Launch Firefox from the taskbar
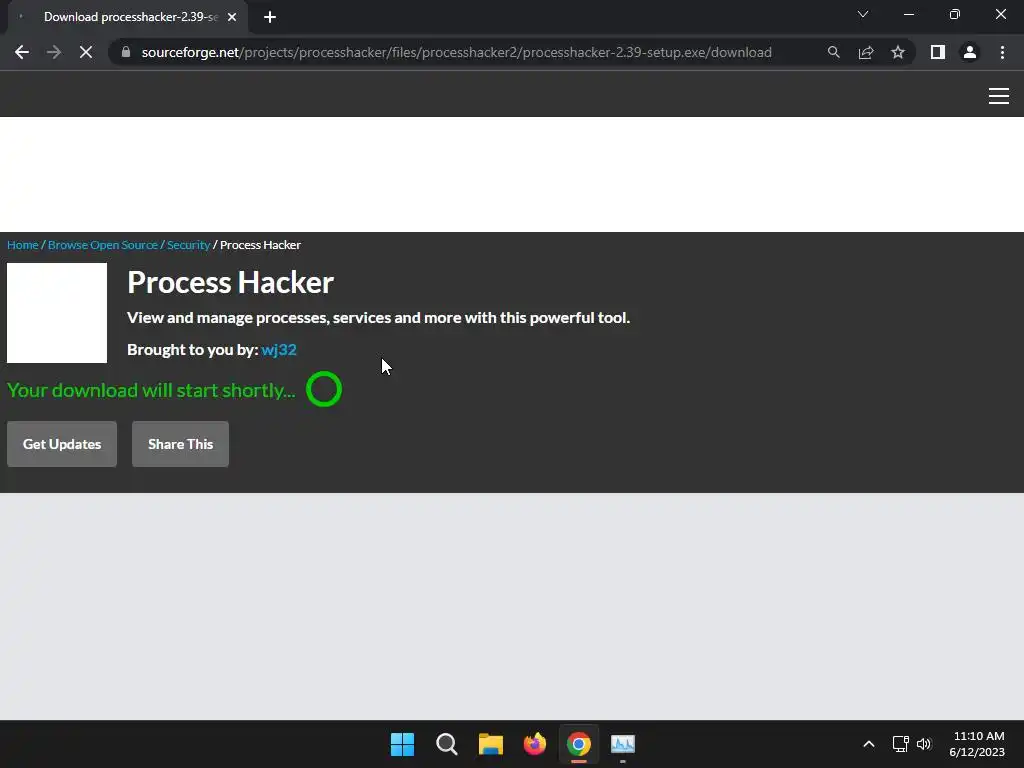Viewport: 1024px width, 768px height. [x=535, y=744]
